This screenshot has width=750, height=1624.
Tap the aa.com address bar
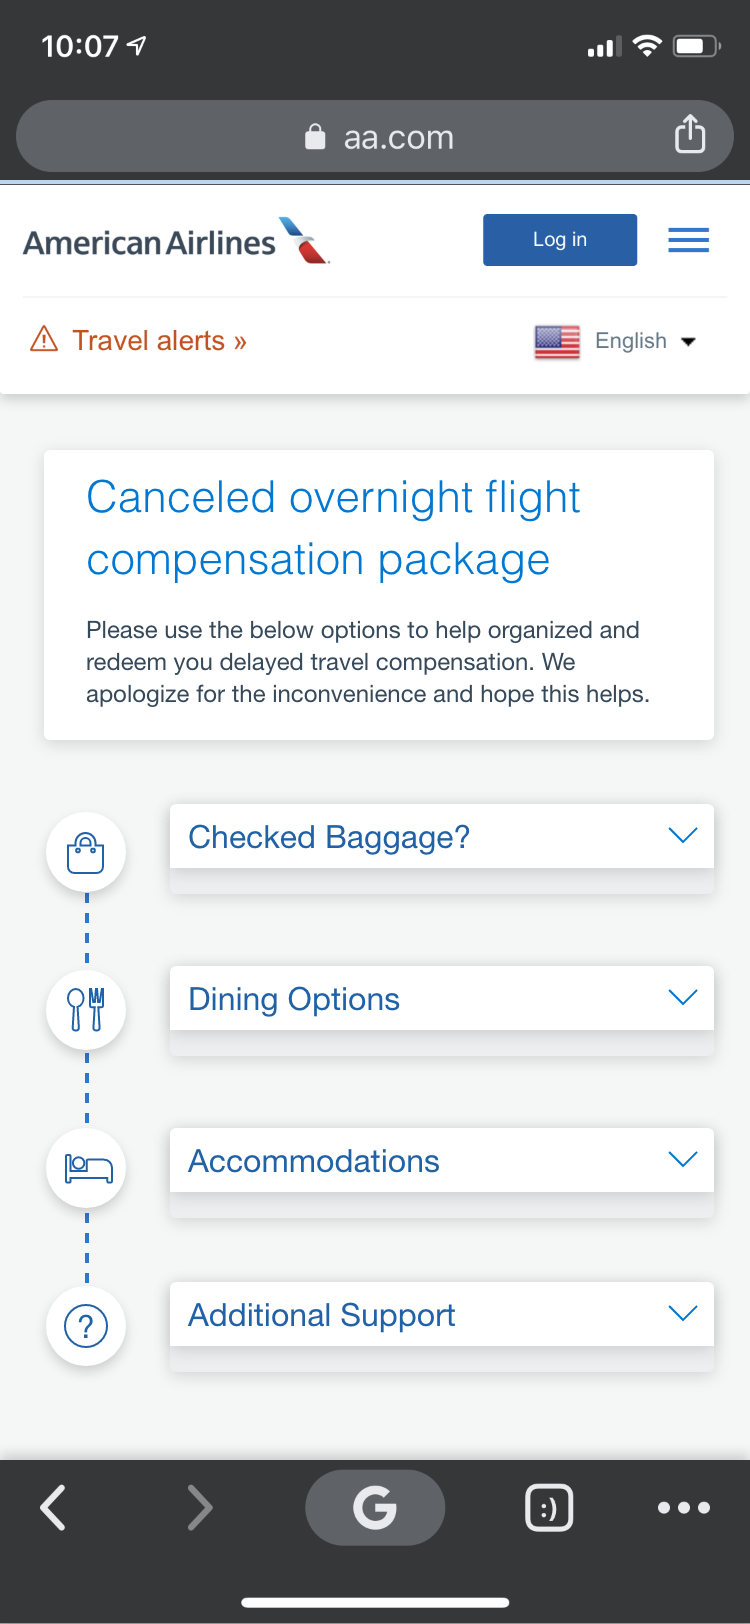click(375, 136)
